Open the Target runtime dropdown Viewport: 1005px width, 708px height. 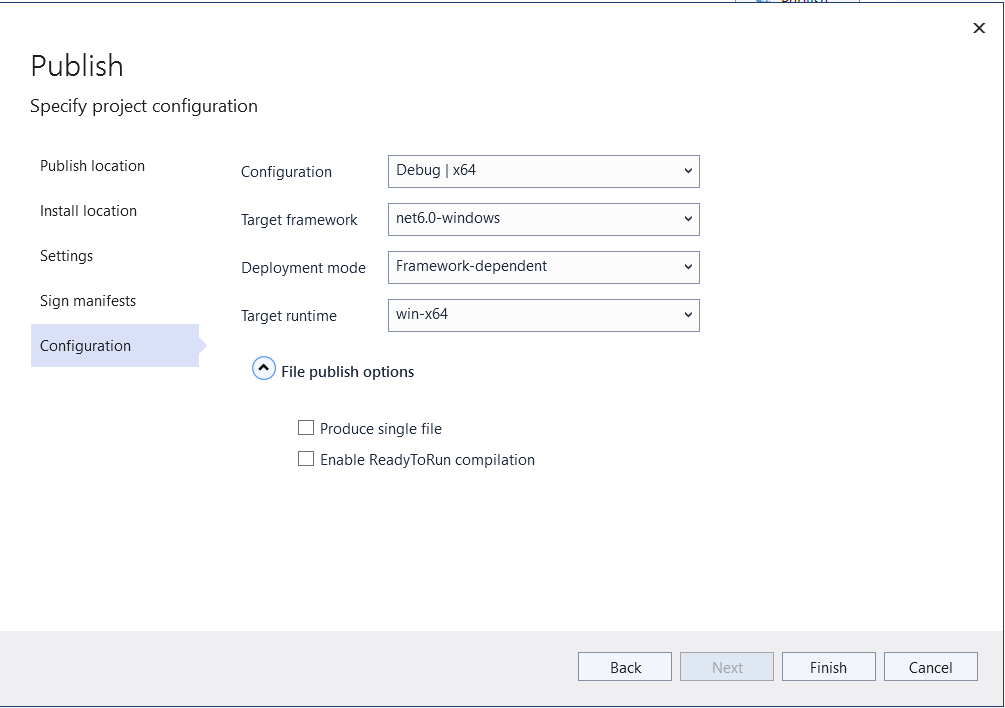pyautogui.click(x=544, y=315)
